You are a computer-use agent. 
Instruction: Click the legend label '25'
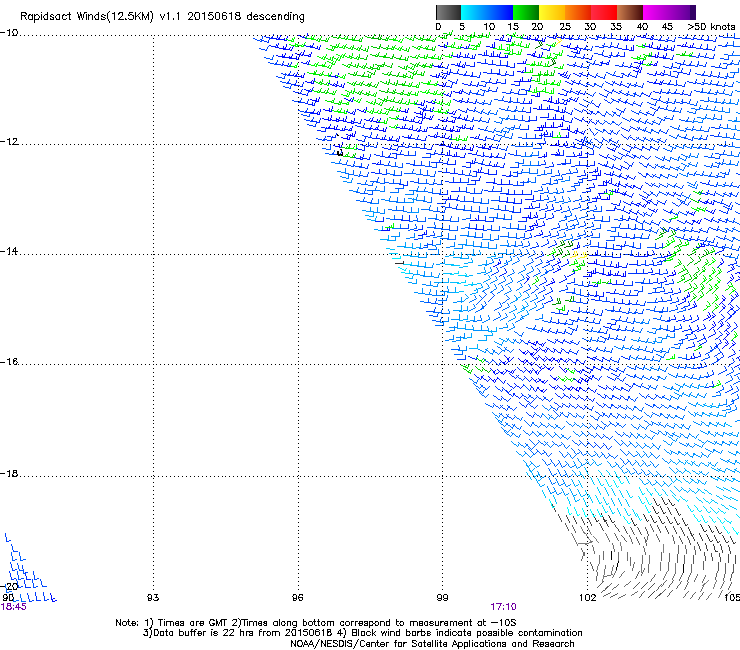(x=565, y=27)
